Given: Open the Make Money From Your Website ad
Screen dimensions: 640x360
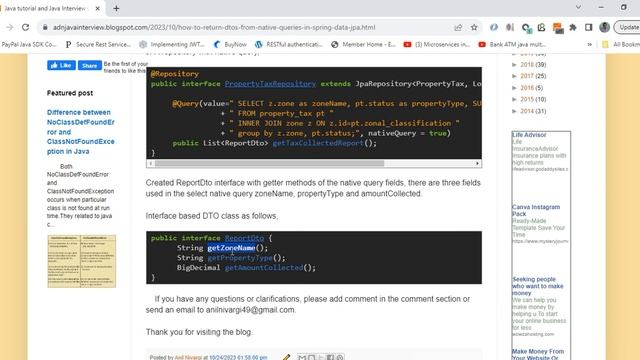Looking at the screenshot, I should pyautogui.click(x=538, y=354).
